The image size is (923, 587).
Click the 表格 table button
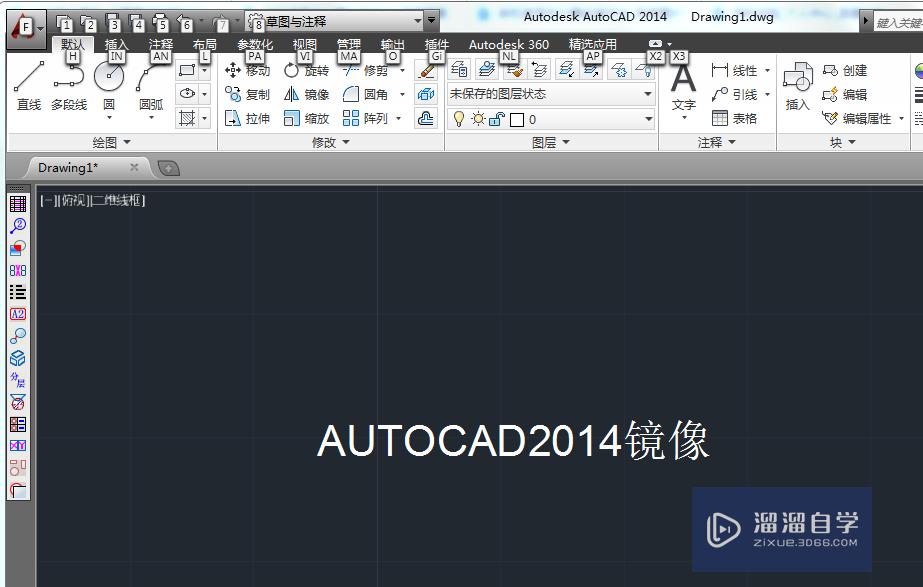pos(740,118)
